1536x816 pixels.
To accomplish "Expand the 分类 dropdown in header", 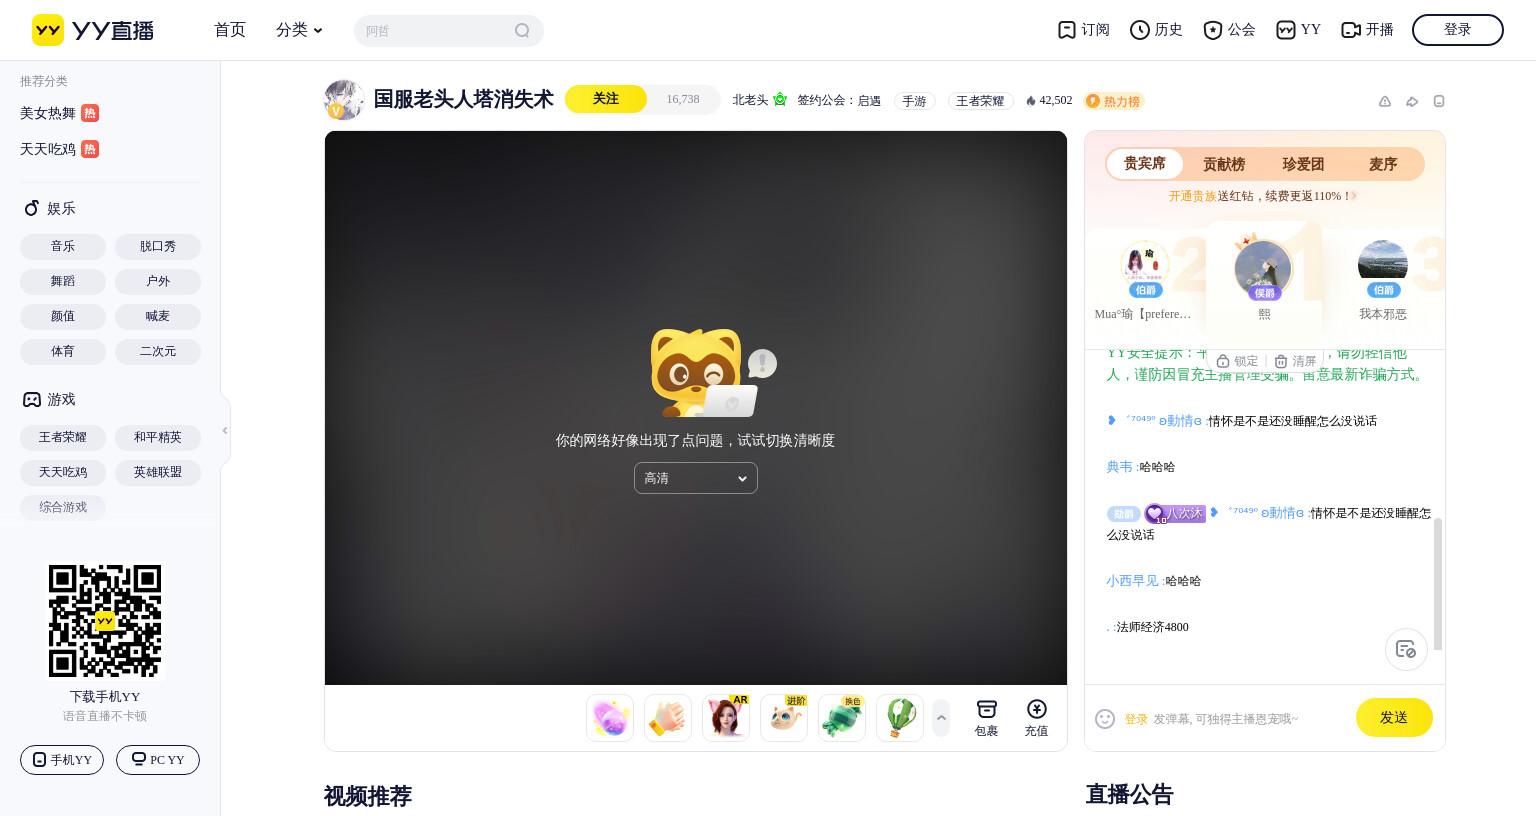I will tap(299, 30).
